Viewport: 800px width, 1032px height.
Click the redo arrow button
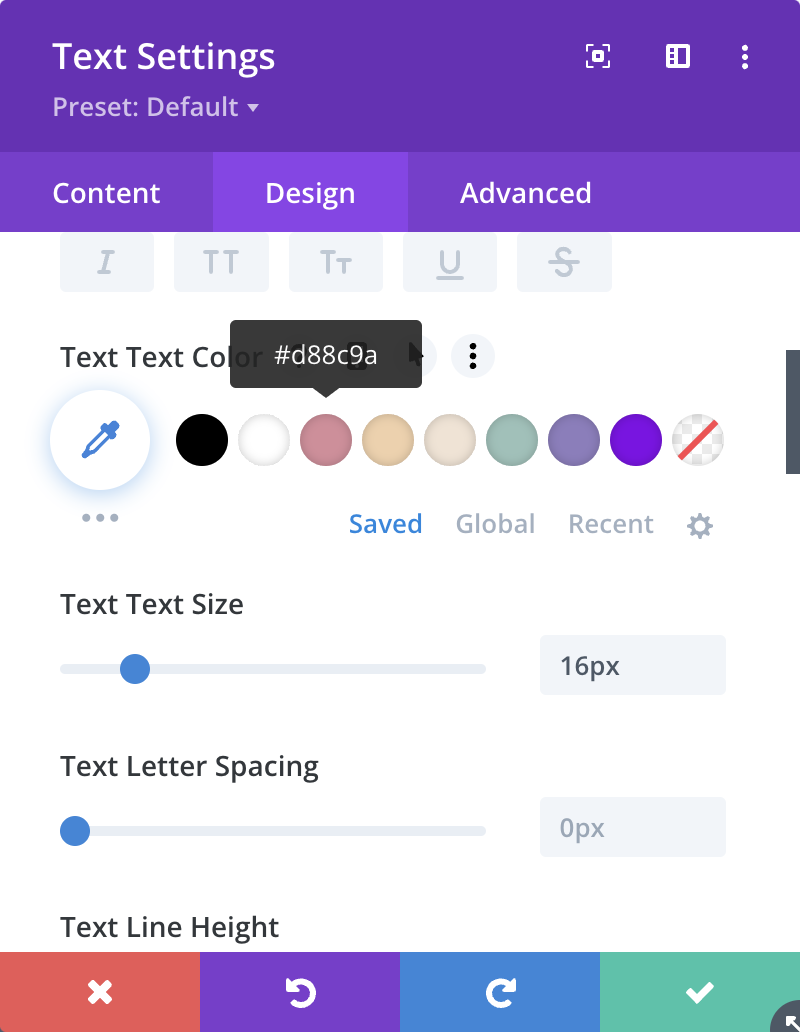500,992
